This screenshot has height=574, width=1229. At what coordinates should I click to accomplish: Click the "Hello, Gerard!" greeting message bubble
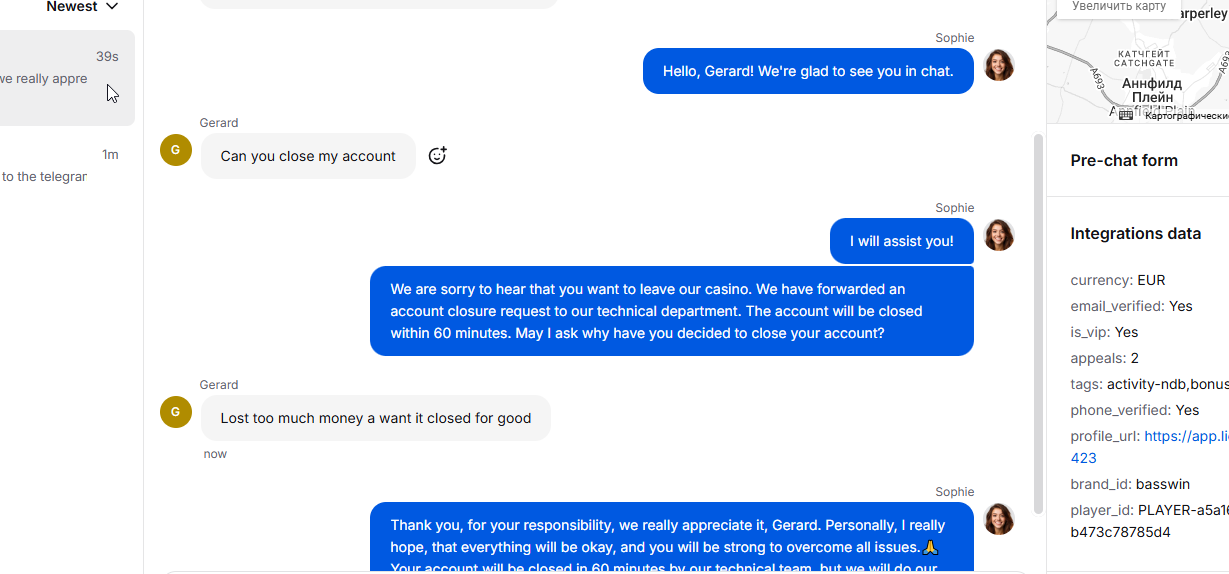point(807,71)
